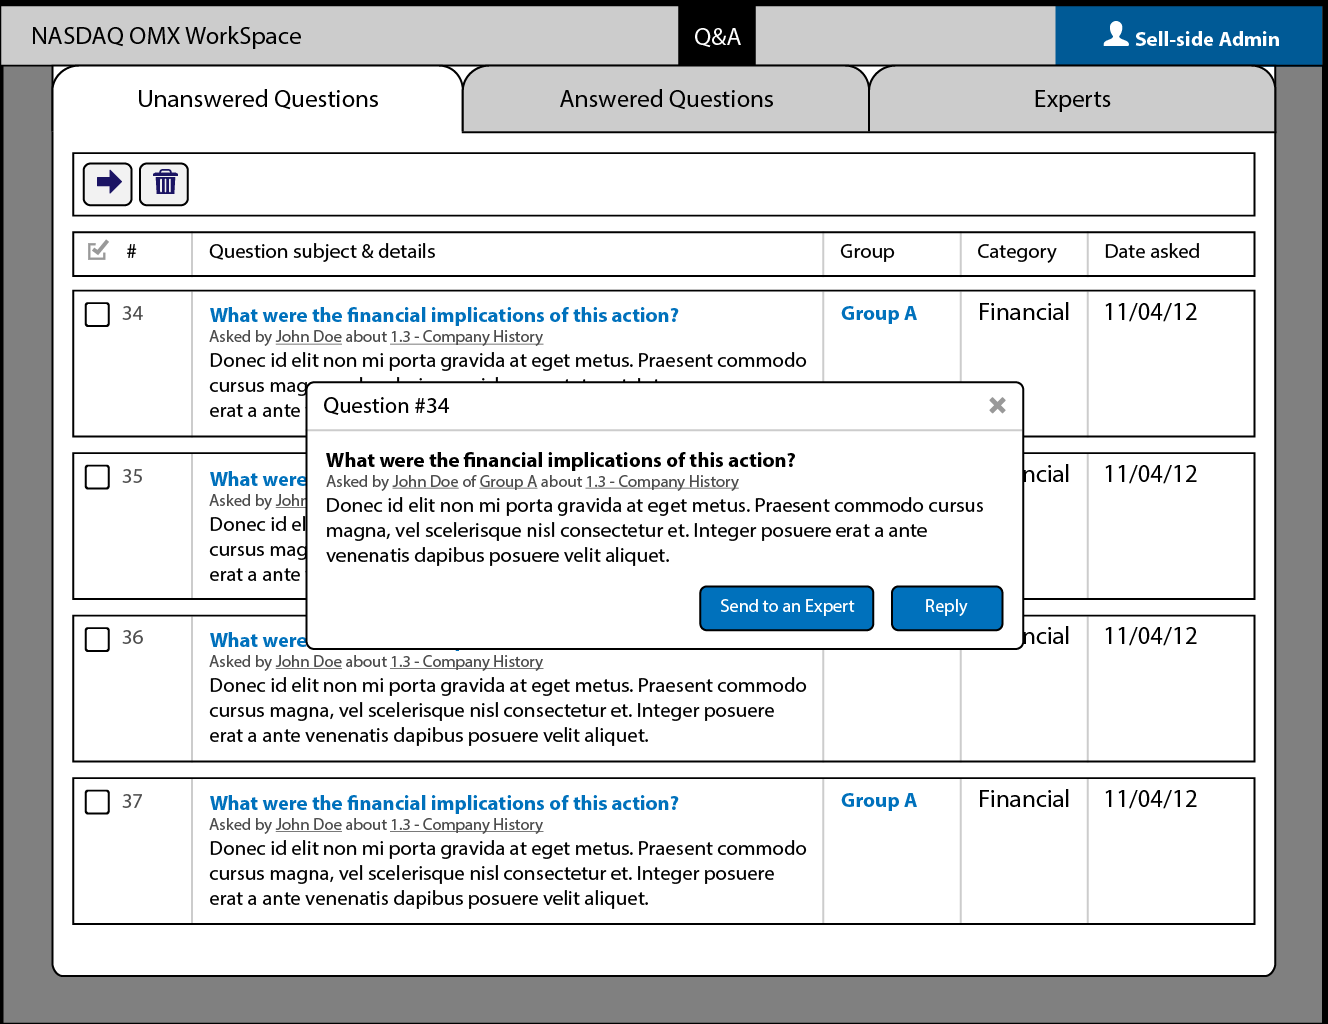The image size is (1328, 1024).
Task: Click the Reply button in dialog
Action: tap(946, 608)
